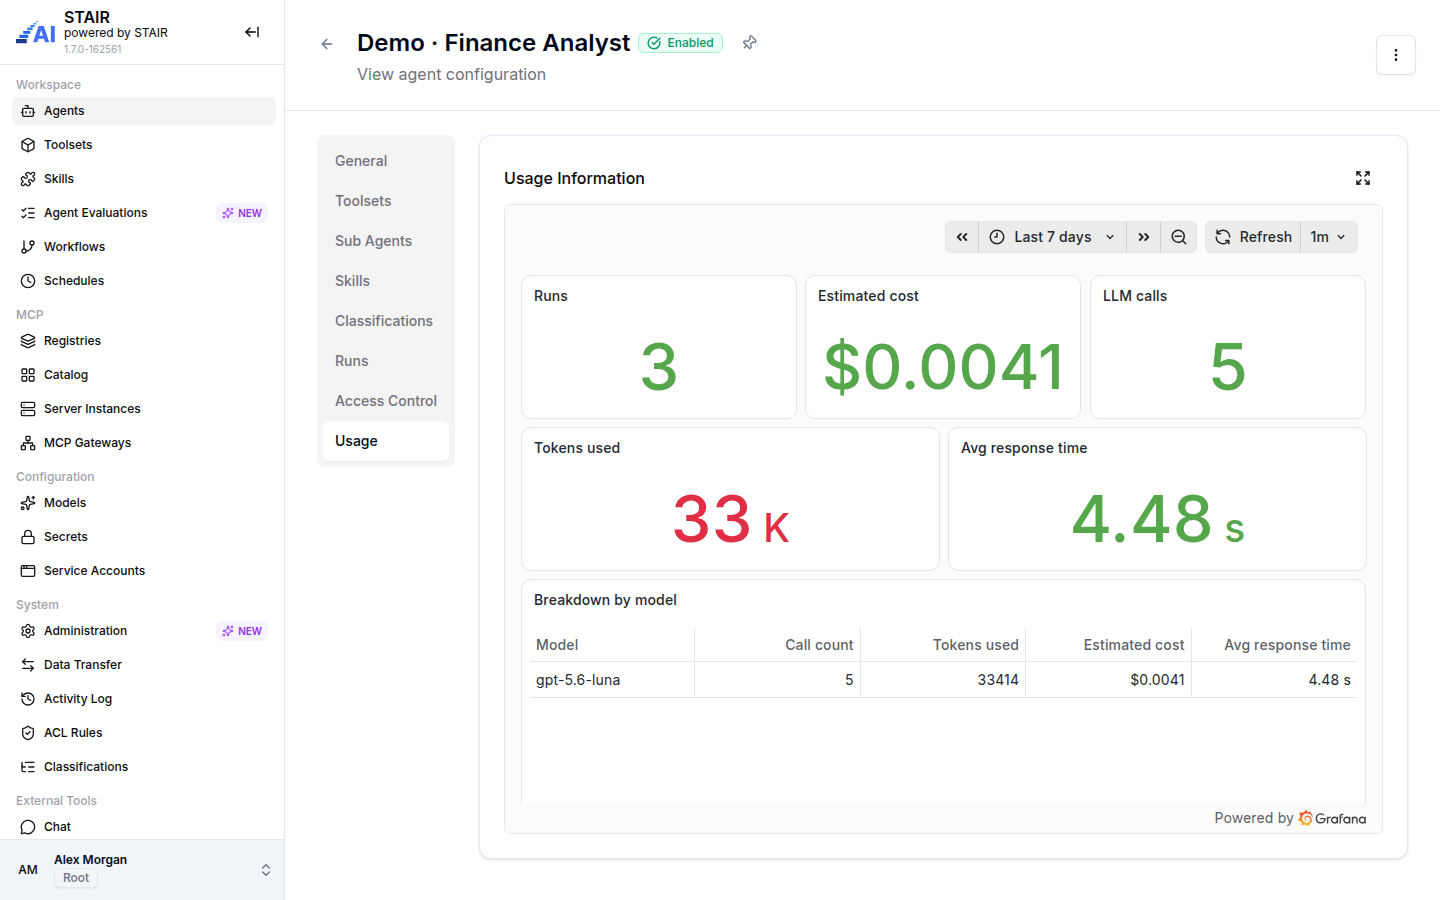This screenshot has height=900, width=1440.
Task: Expand the Alex Morgan user menu
Action: (x=142, y=869)
